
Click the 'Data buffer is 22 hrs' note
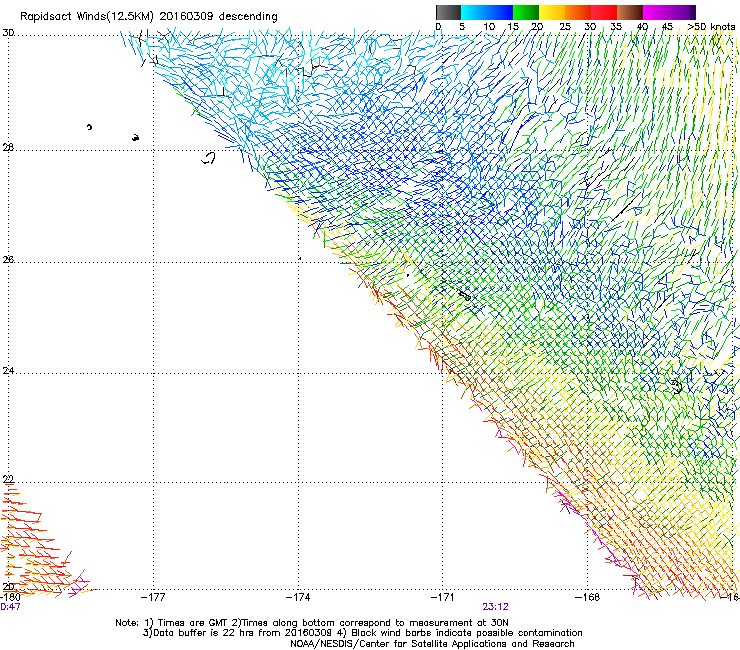pos(362,633)
